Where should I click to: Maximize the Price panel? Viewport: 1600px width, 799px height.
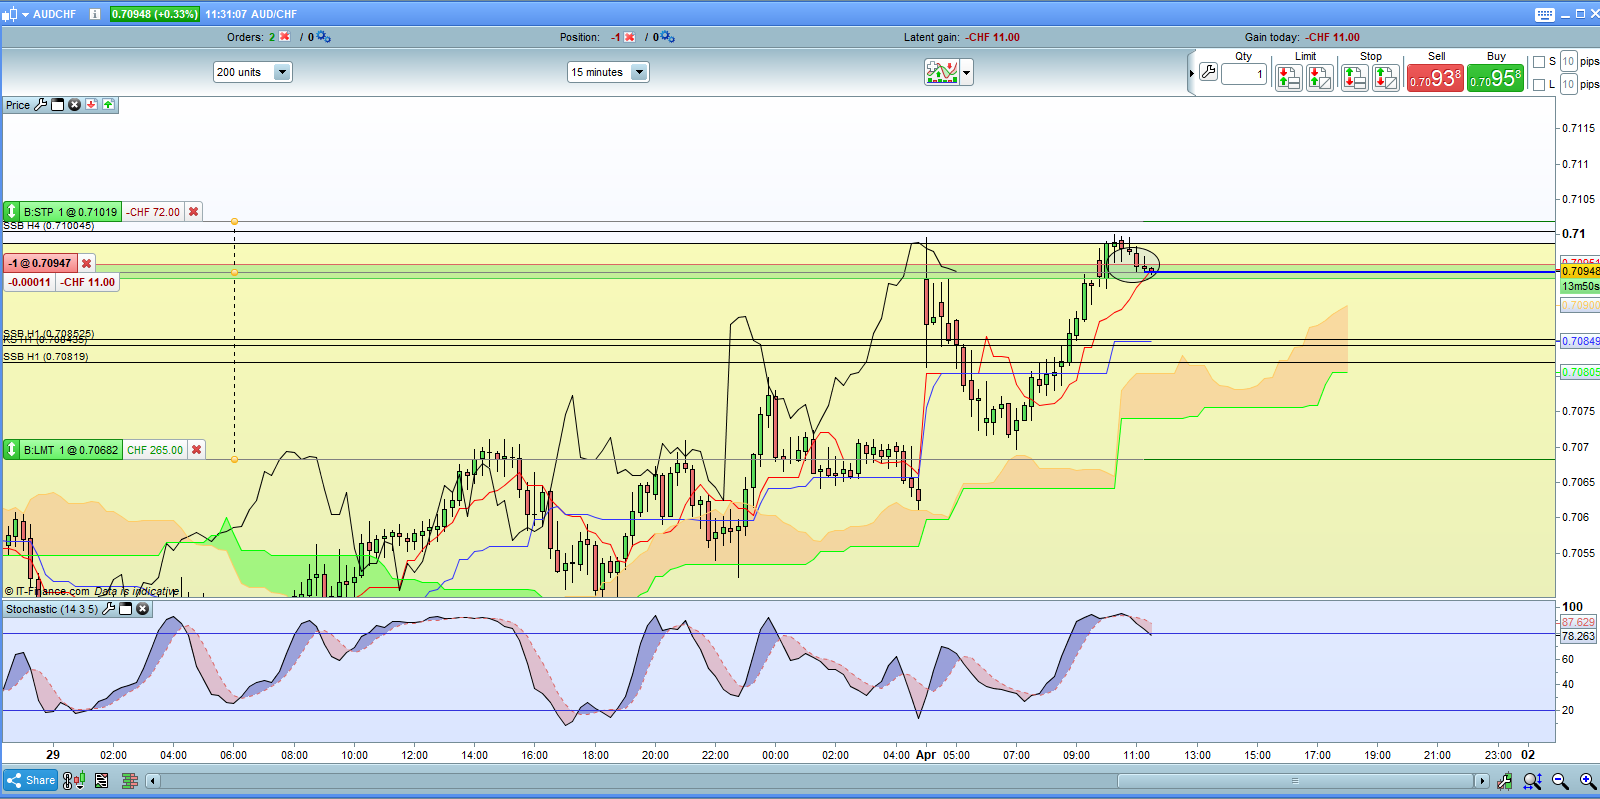tap(58, 105)
